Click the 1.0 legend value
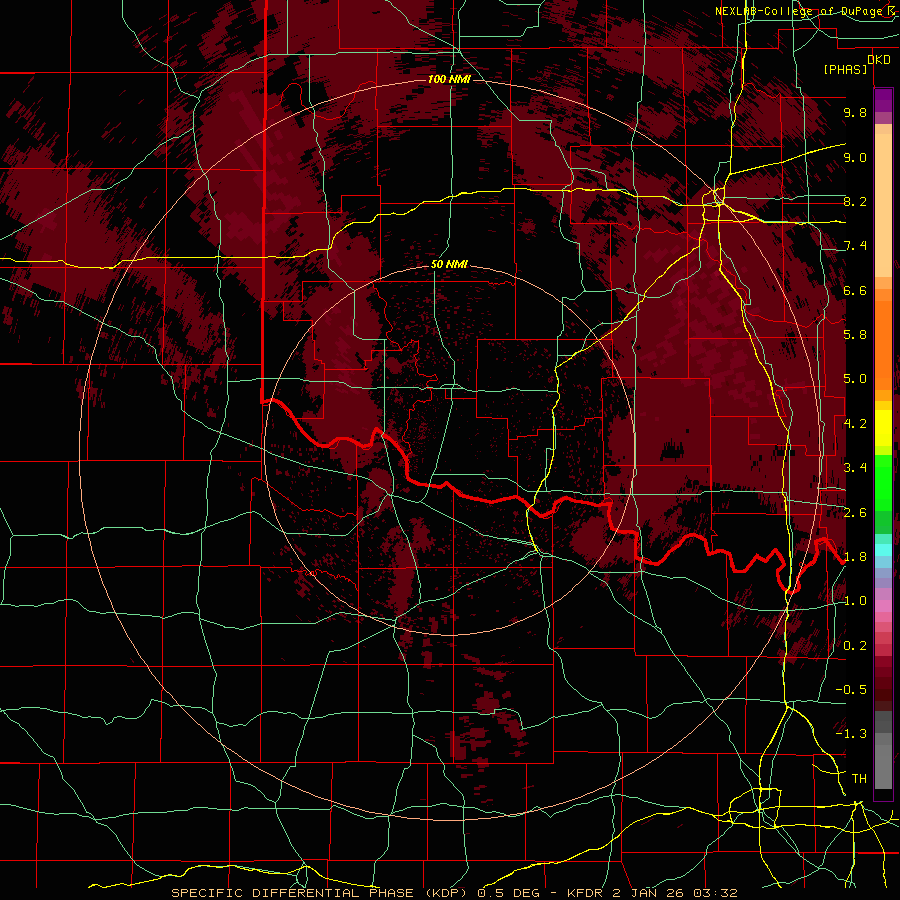900x900 pixels. pyautogui.click(x=855, y=601)
